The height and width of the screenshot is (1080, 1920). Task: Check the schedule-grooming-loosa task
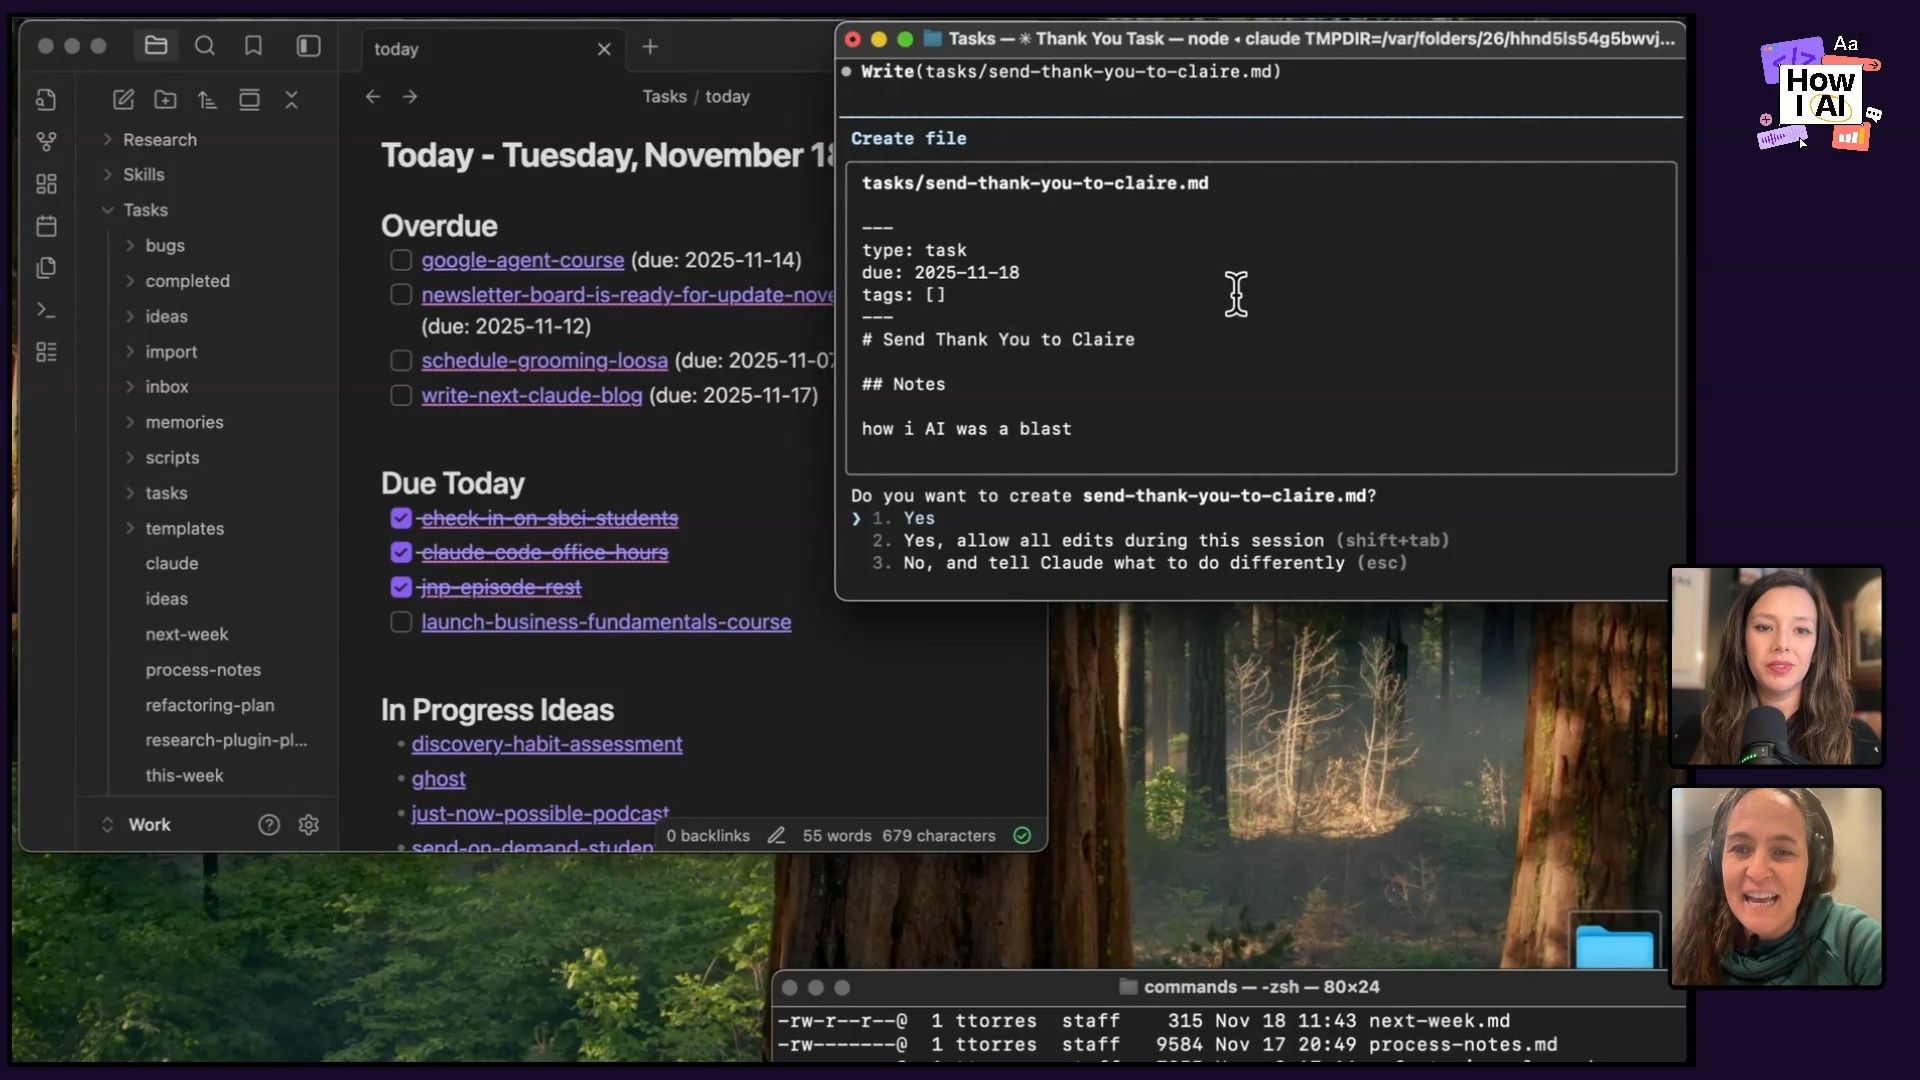[x=401, y=360]
